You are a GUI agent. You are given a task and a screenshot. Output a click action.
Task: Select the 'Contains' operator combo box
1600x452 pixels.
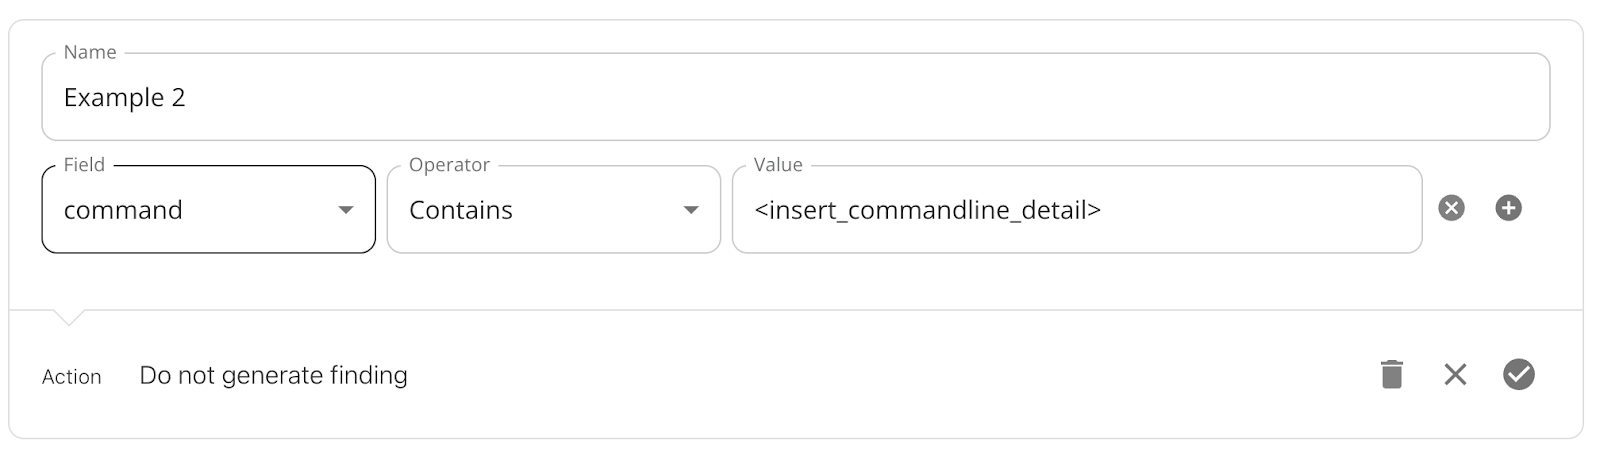554,209
